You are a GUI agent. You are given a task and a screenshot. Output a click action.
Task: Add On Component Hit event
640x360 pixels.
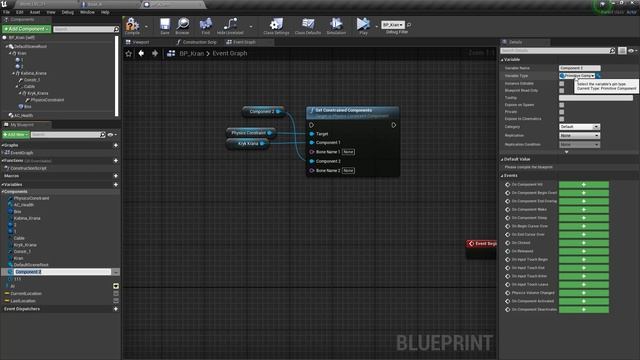(584, 185)
